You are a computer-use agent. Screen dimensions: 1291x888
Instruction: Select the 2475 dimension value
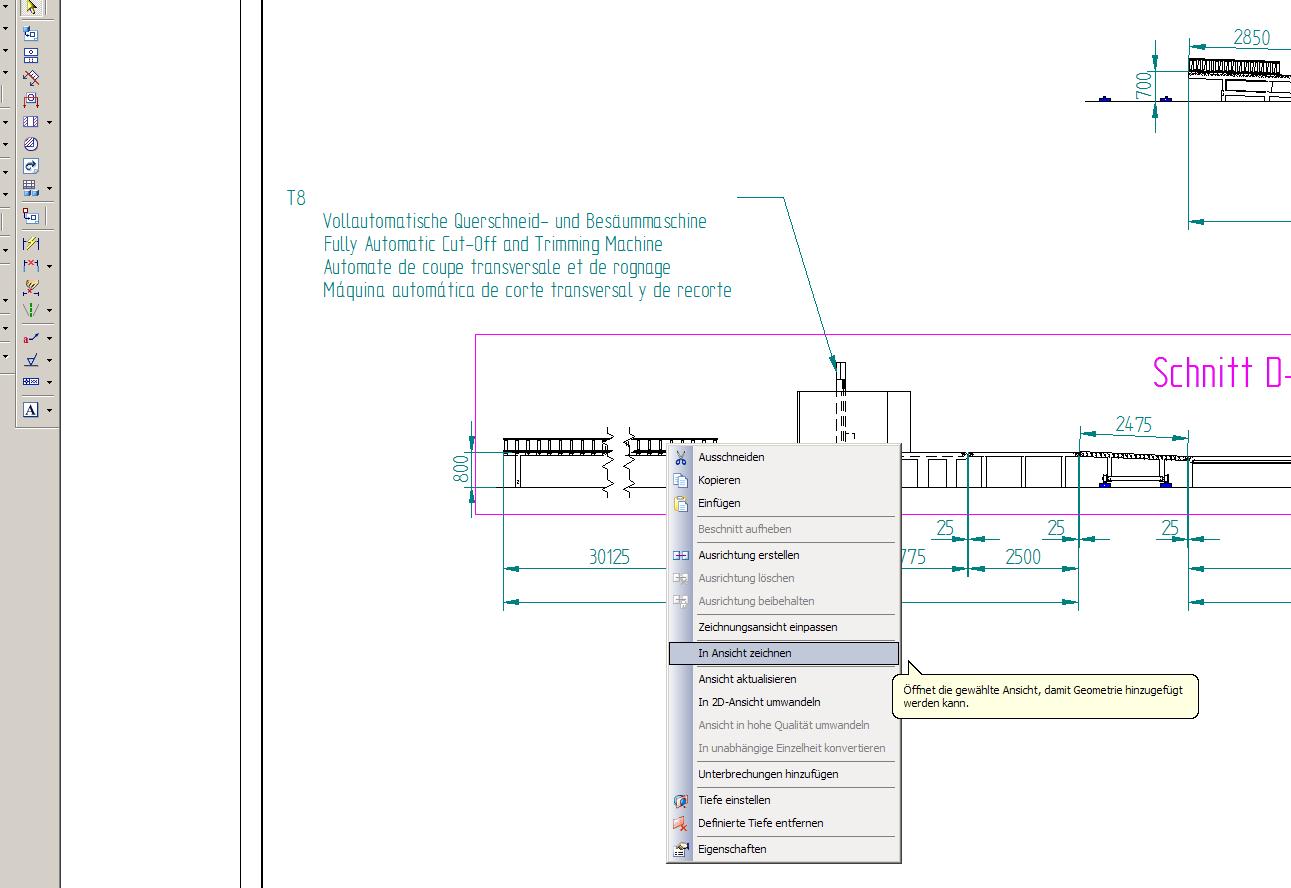[x=1133, y=425]
